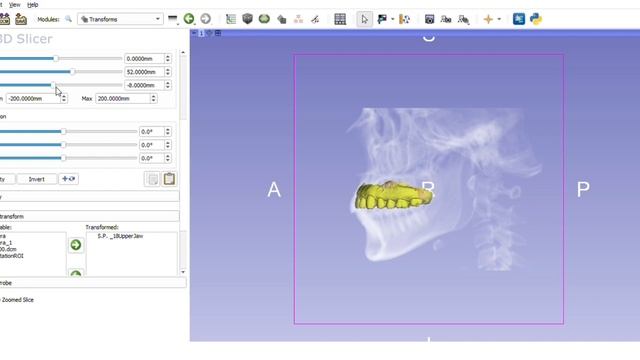Click stepper arrows on the 0.0000mm field
This screenshot has height=360, width=640.
168,59
